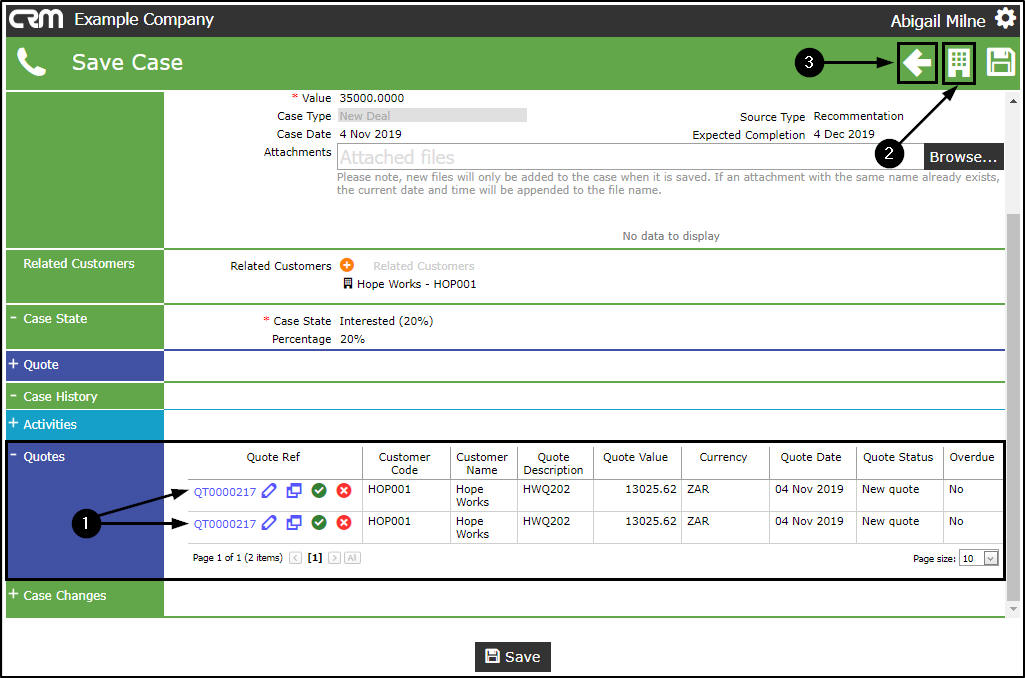Open first QT0000217 quote reference link
Image resolution: width=1025 pixels, height=678 pixels.
coord(225,492)
